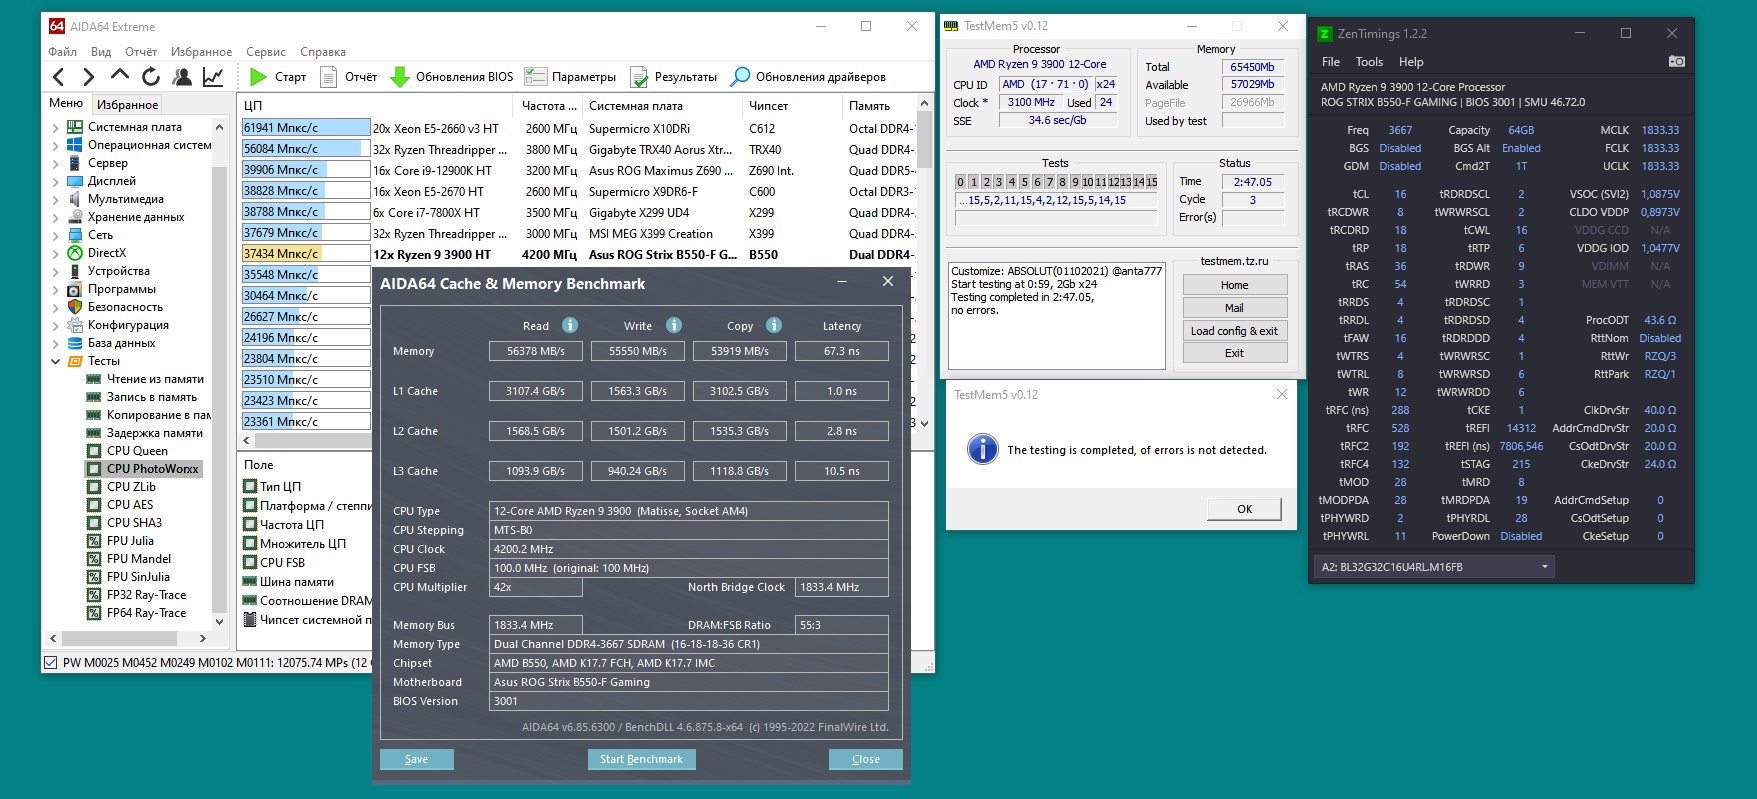Click Обновления BIOS green download arrow
Viewport: 1757px width, 799px height.
pos(451,77)
